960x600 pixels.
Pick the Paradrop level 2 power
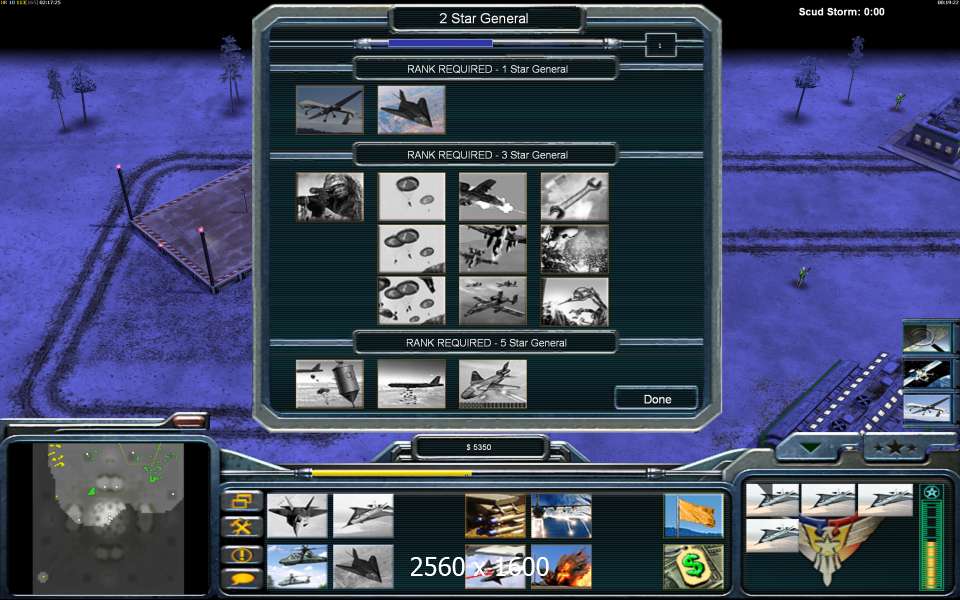(x=411, y=249)
